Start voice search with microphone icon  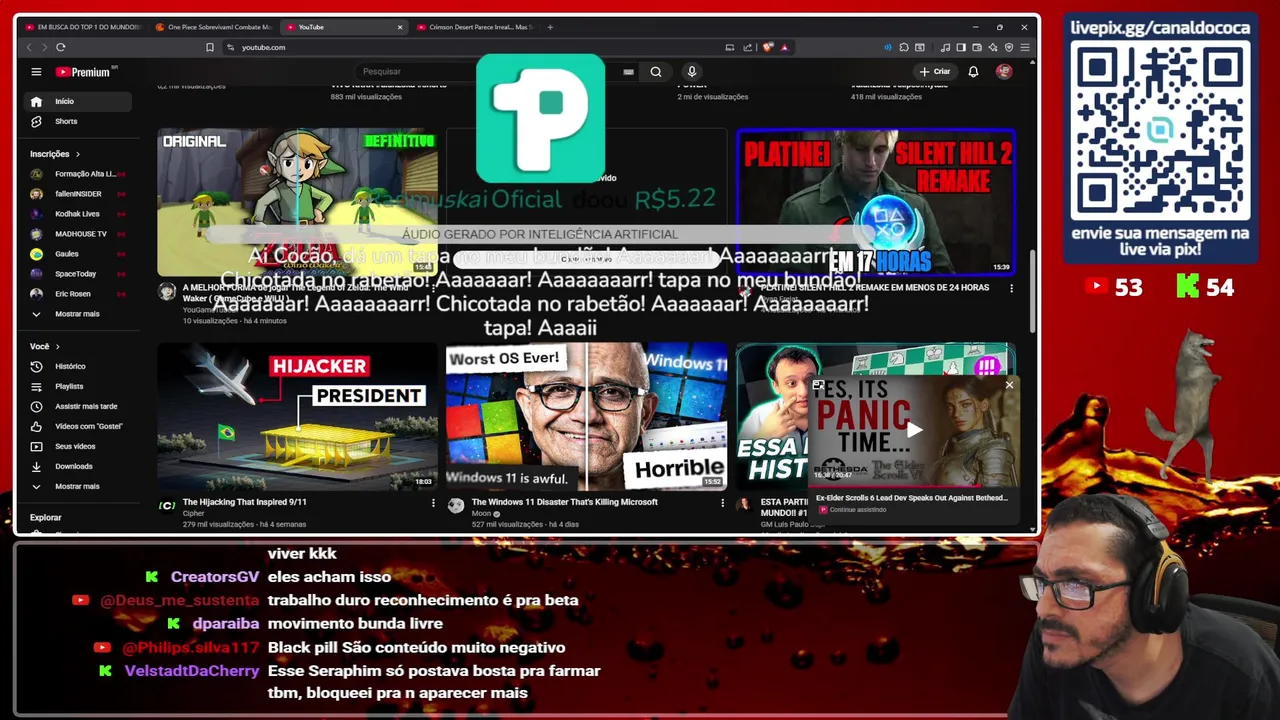coord(691,72)
